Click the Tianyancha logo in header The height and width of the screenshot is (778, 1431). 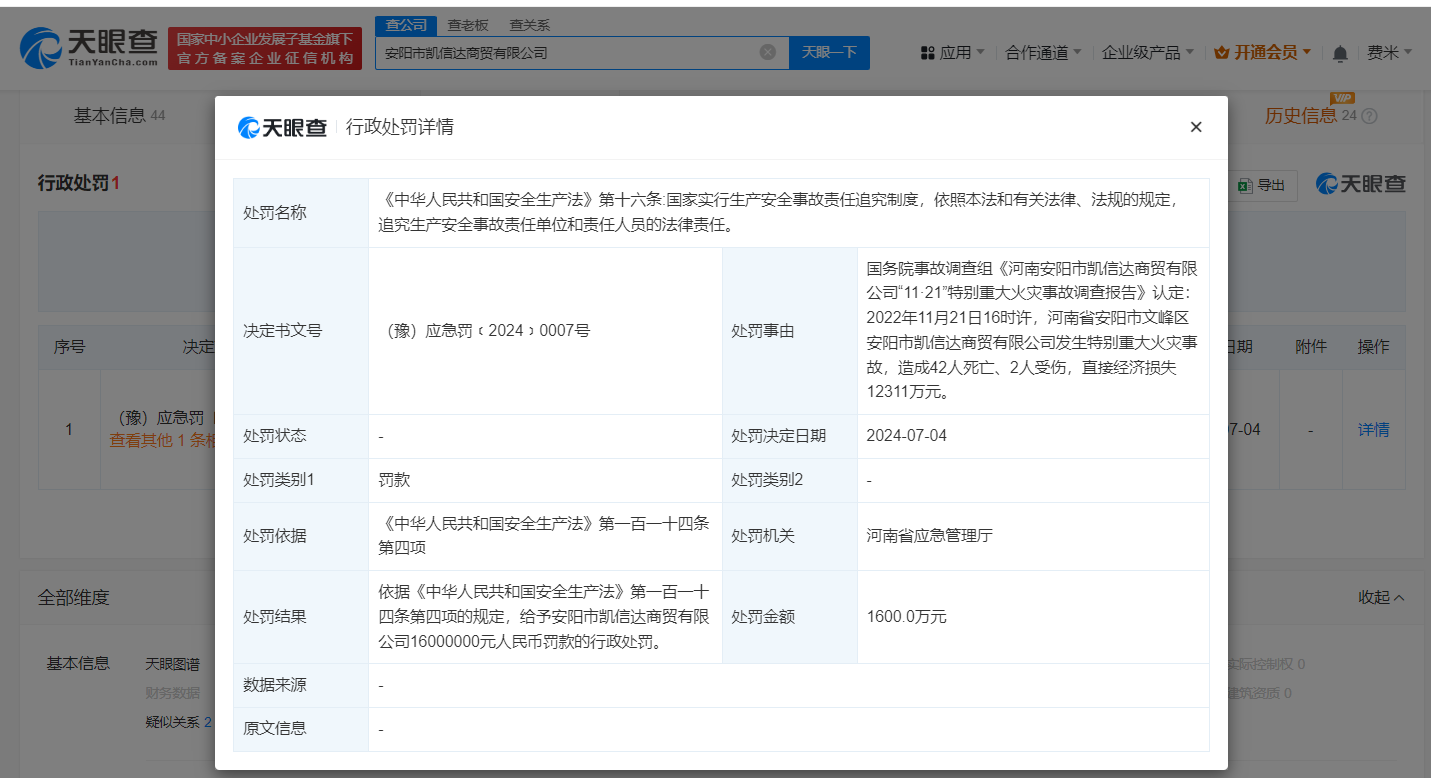tap(90, 47)
